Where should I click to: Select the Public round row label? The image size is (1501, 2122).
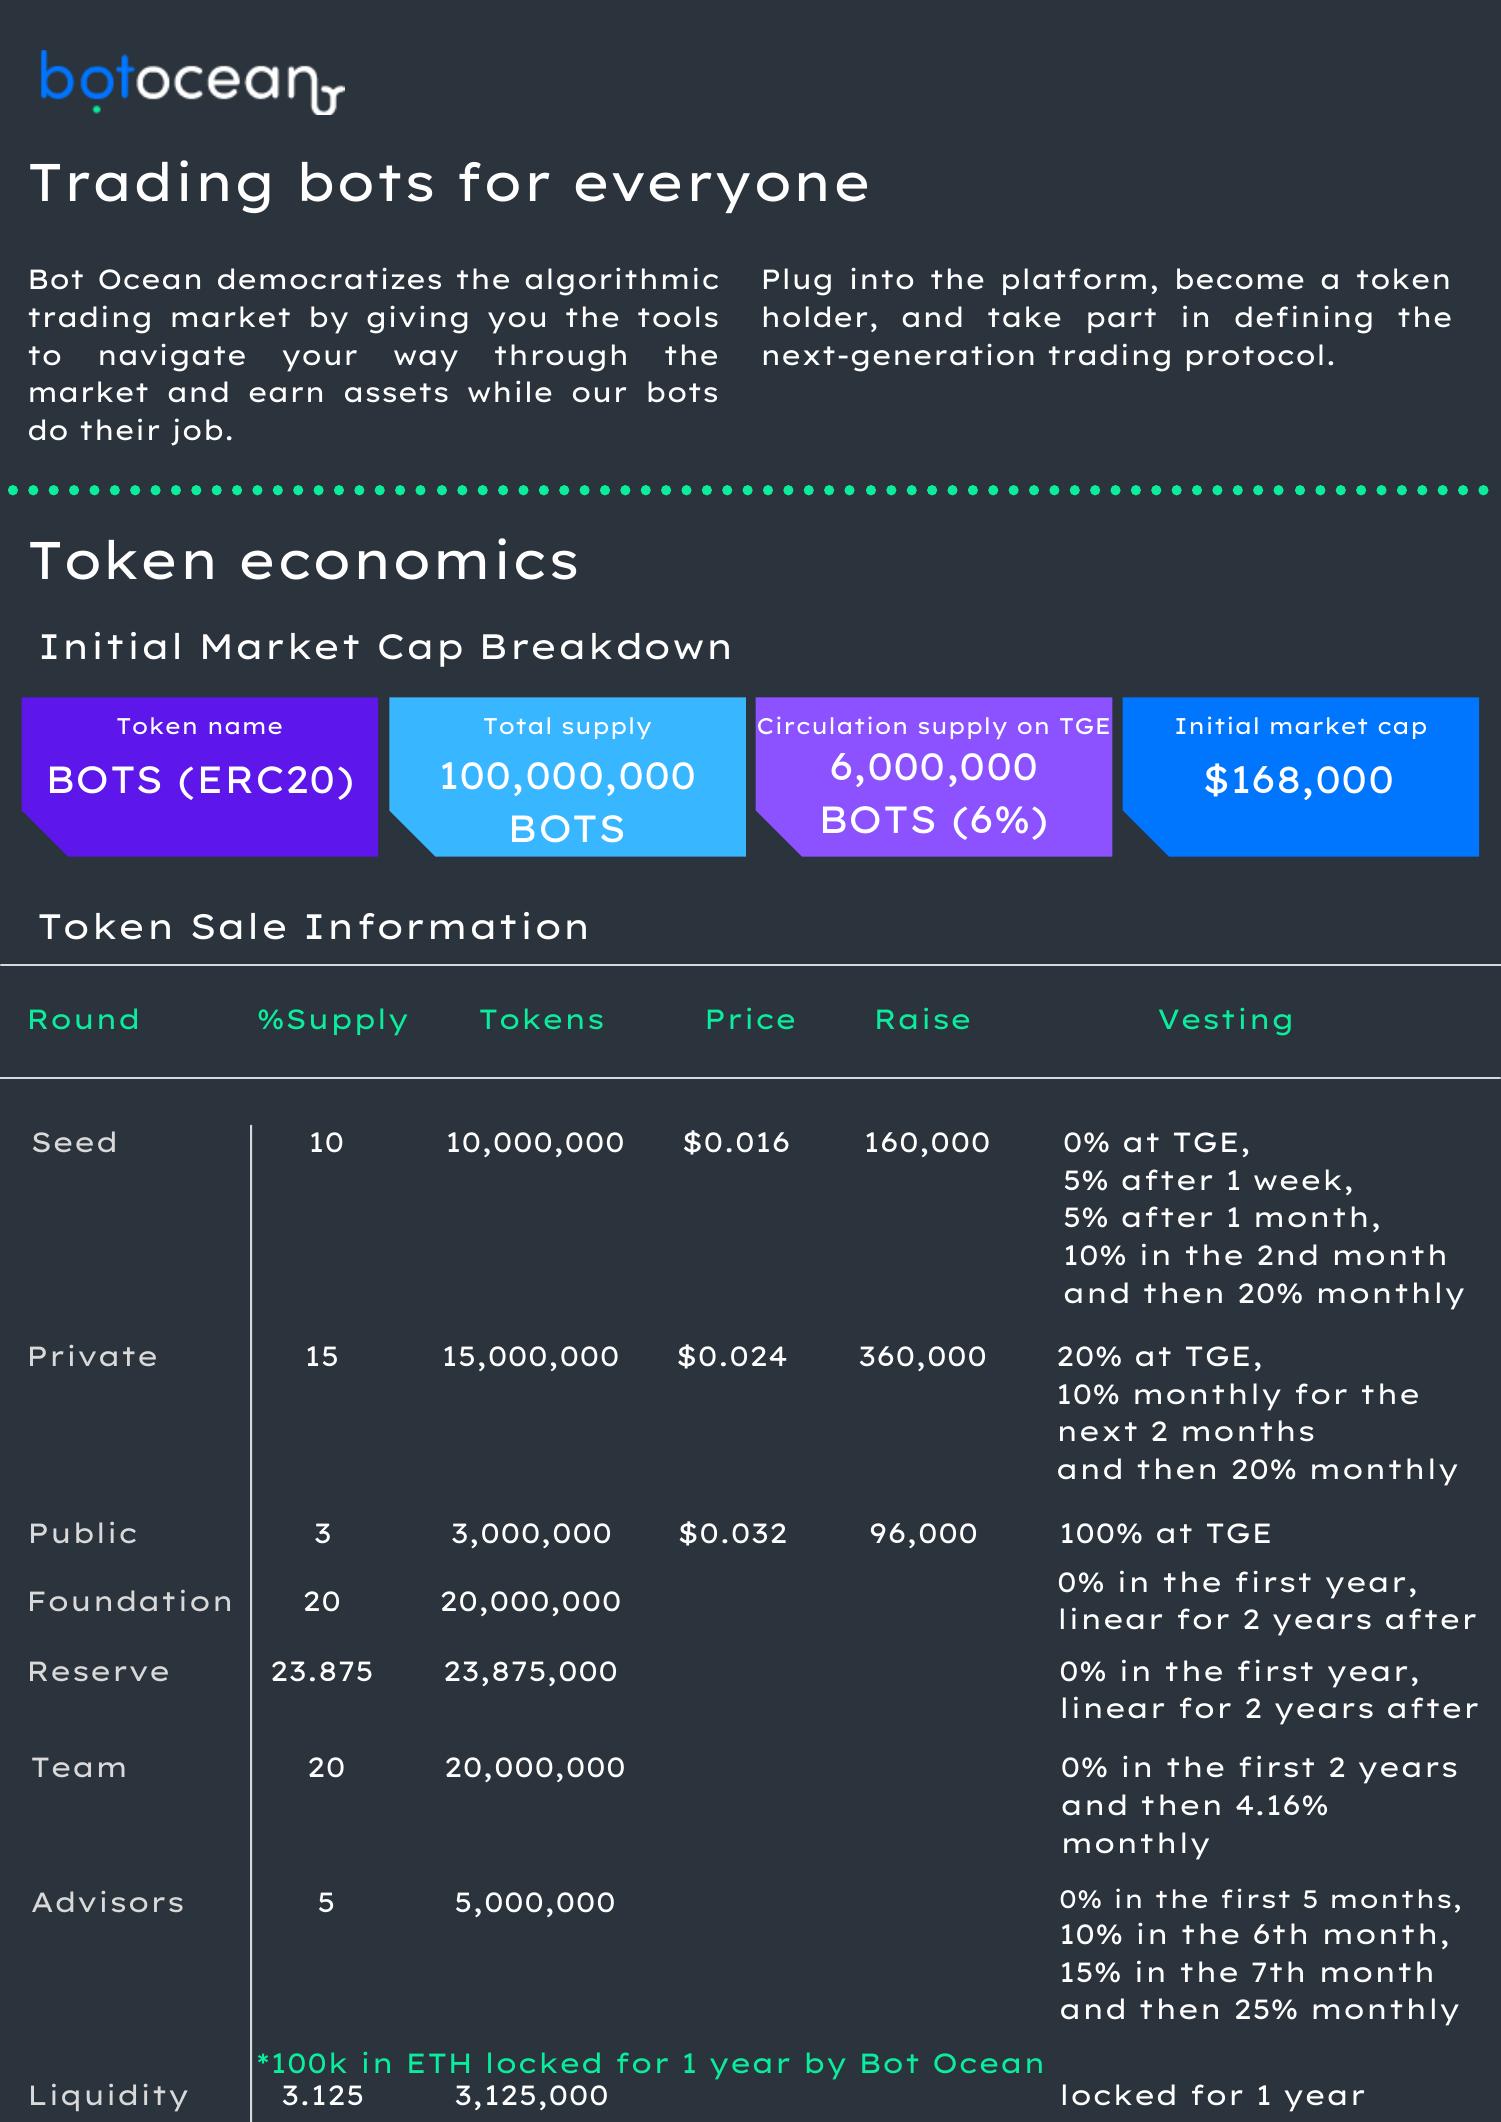[83, 1533]
